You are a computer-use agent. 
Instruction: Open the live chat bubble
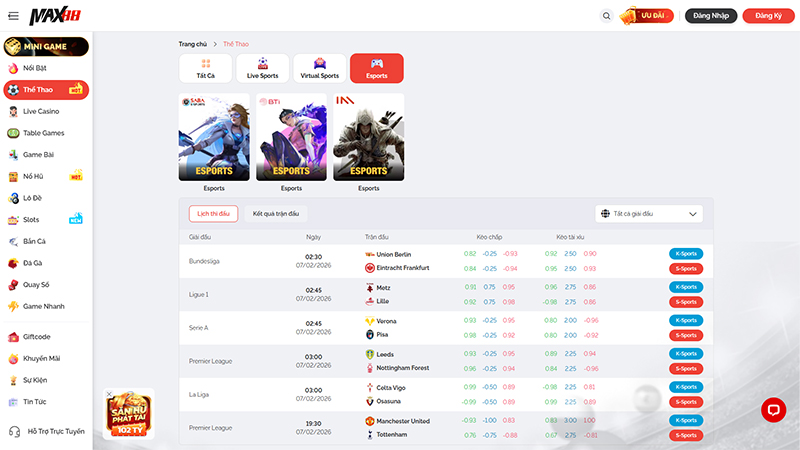click(x=773, y=410)
